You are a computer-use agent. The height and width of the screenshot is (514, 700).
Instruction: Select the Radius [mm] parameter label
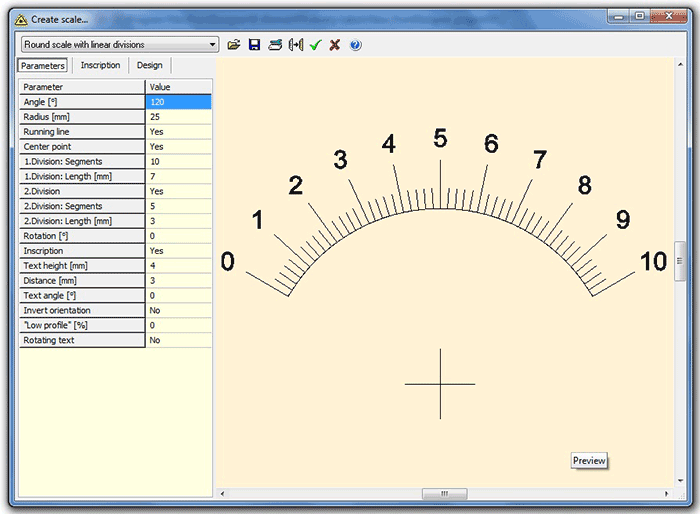(82, 117)
